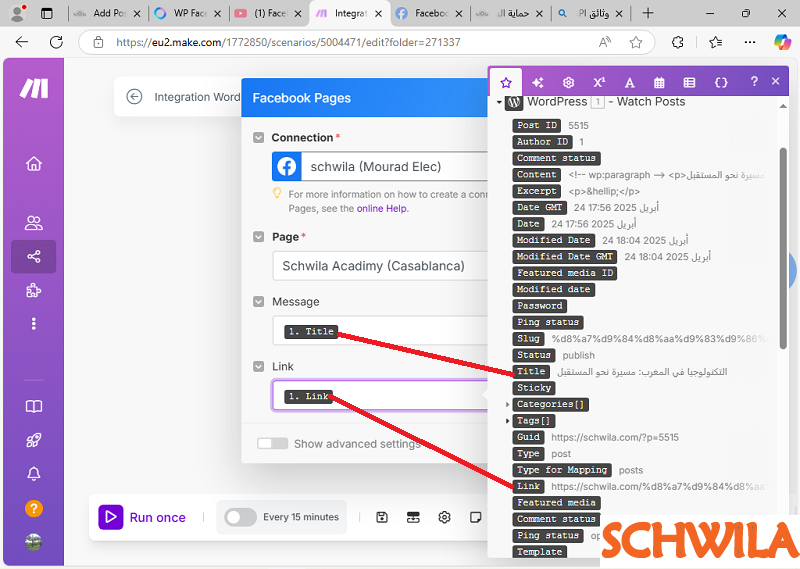This screenshot has width=800, height=569.
Task: Select the Content variable pill
Action: [x=536, y=175]
